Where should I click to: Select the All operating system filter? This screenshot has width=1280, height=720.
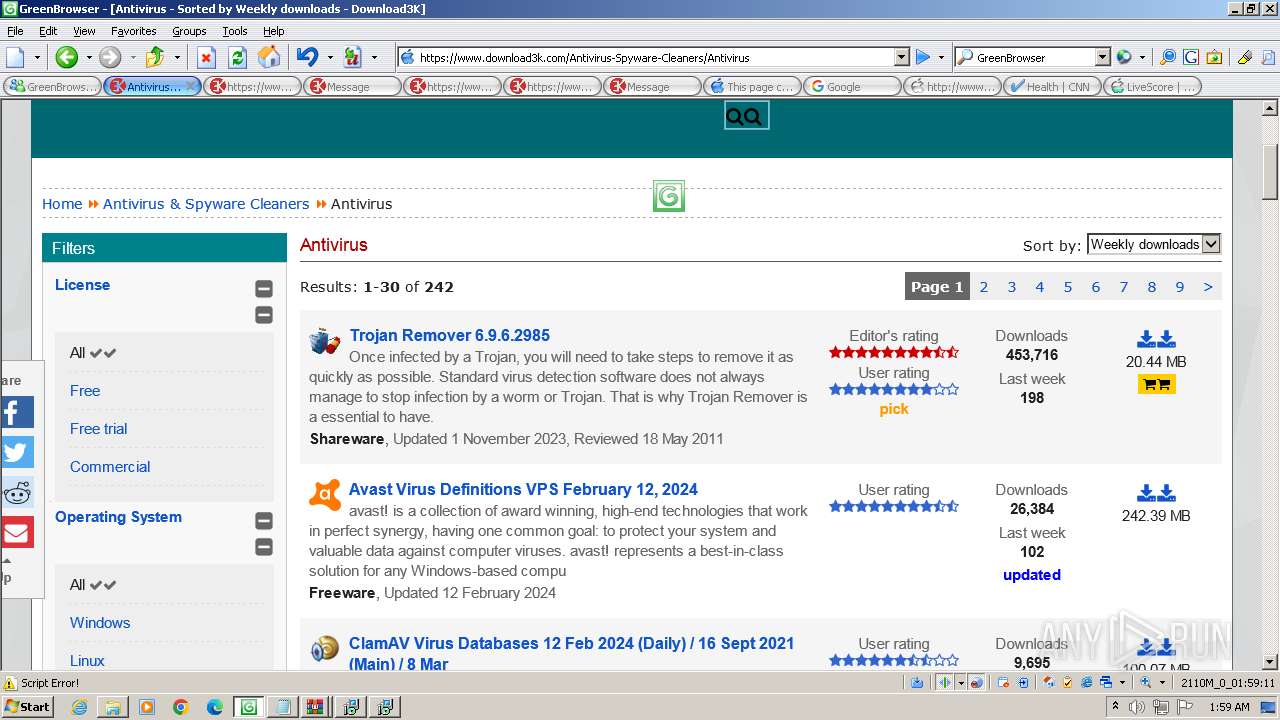tap(93, 585)
